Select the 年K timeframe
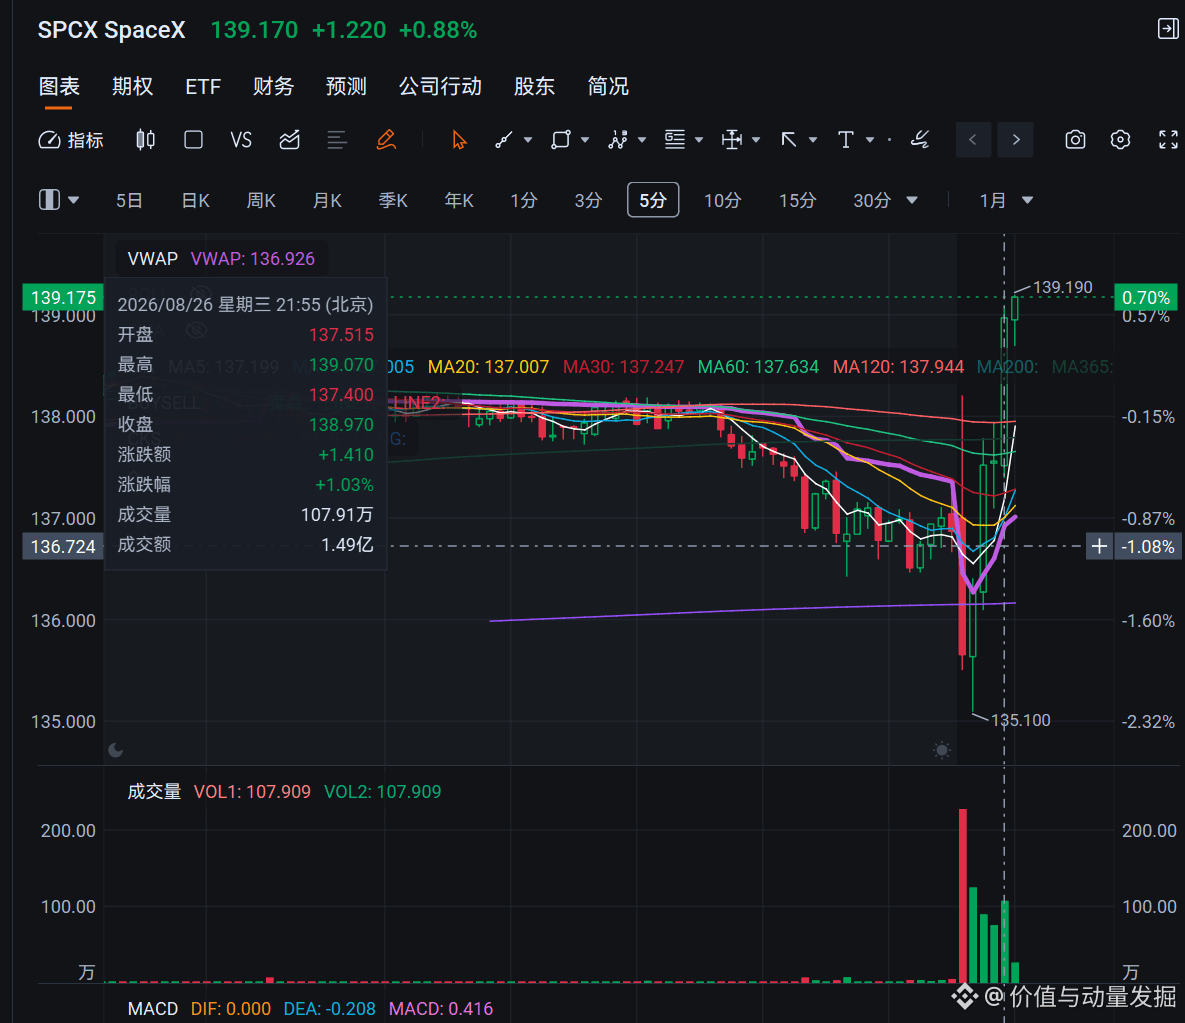1185x1023 pixels. click(459, 200)
